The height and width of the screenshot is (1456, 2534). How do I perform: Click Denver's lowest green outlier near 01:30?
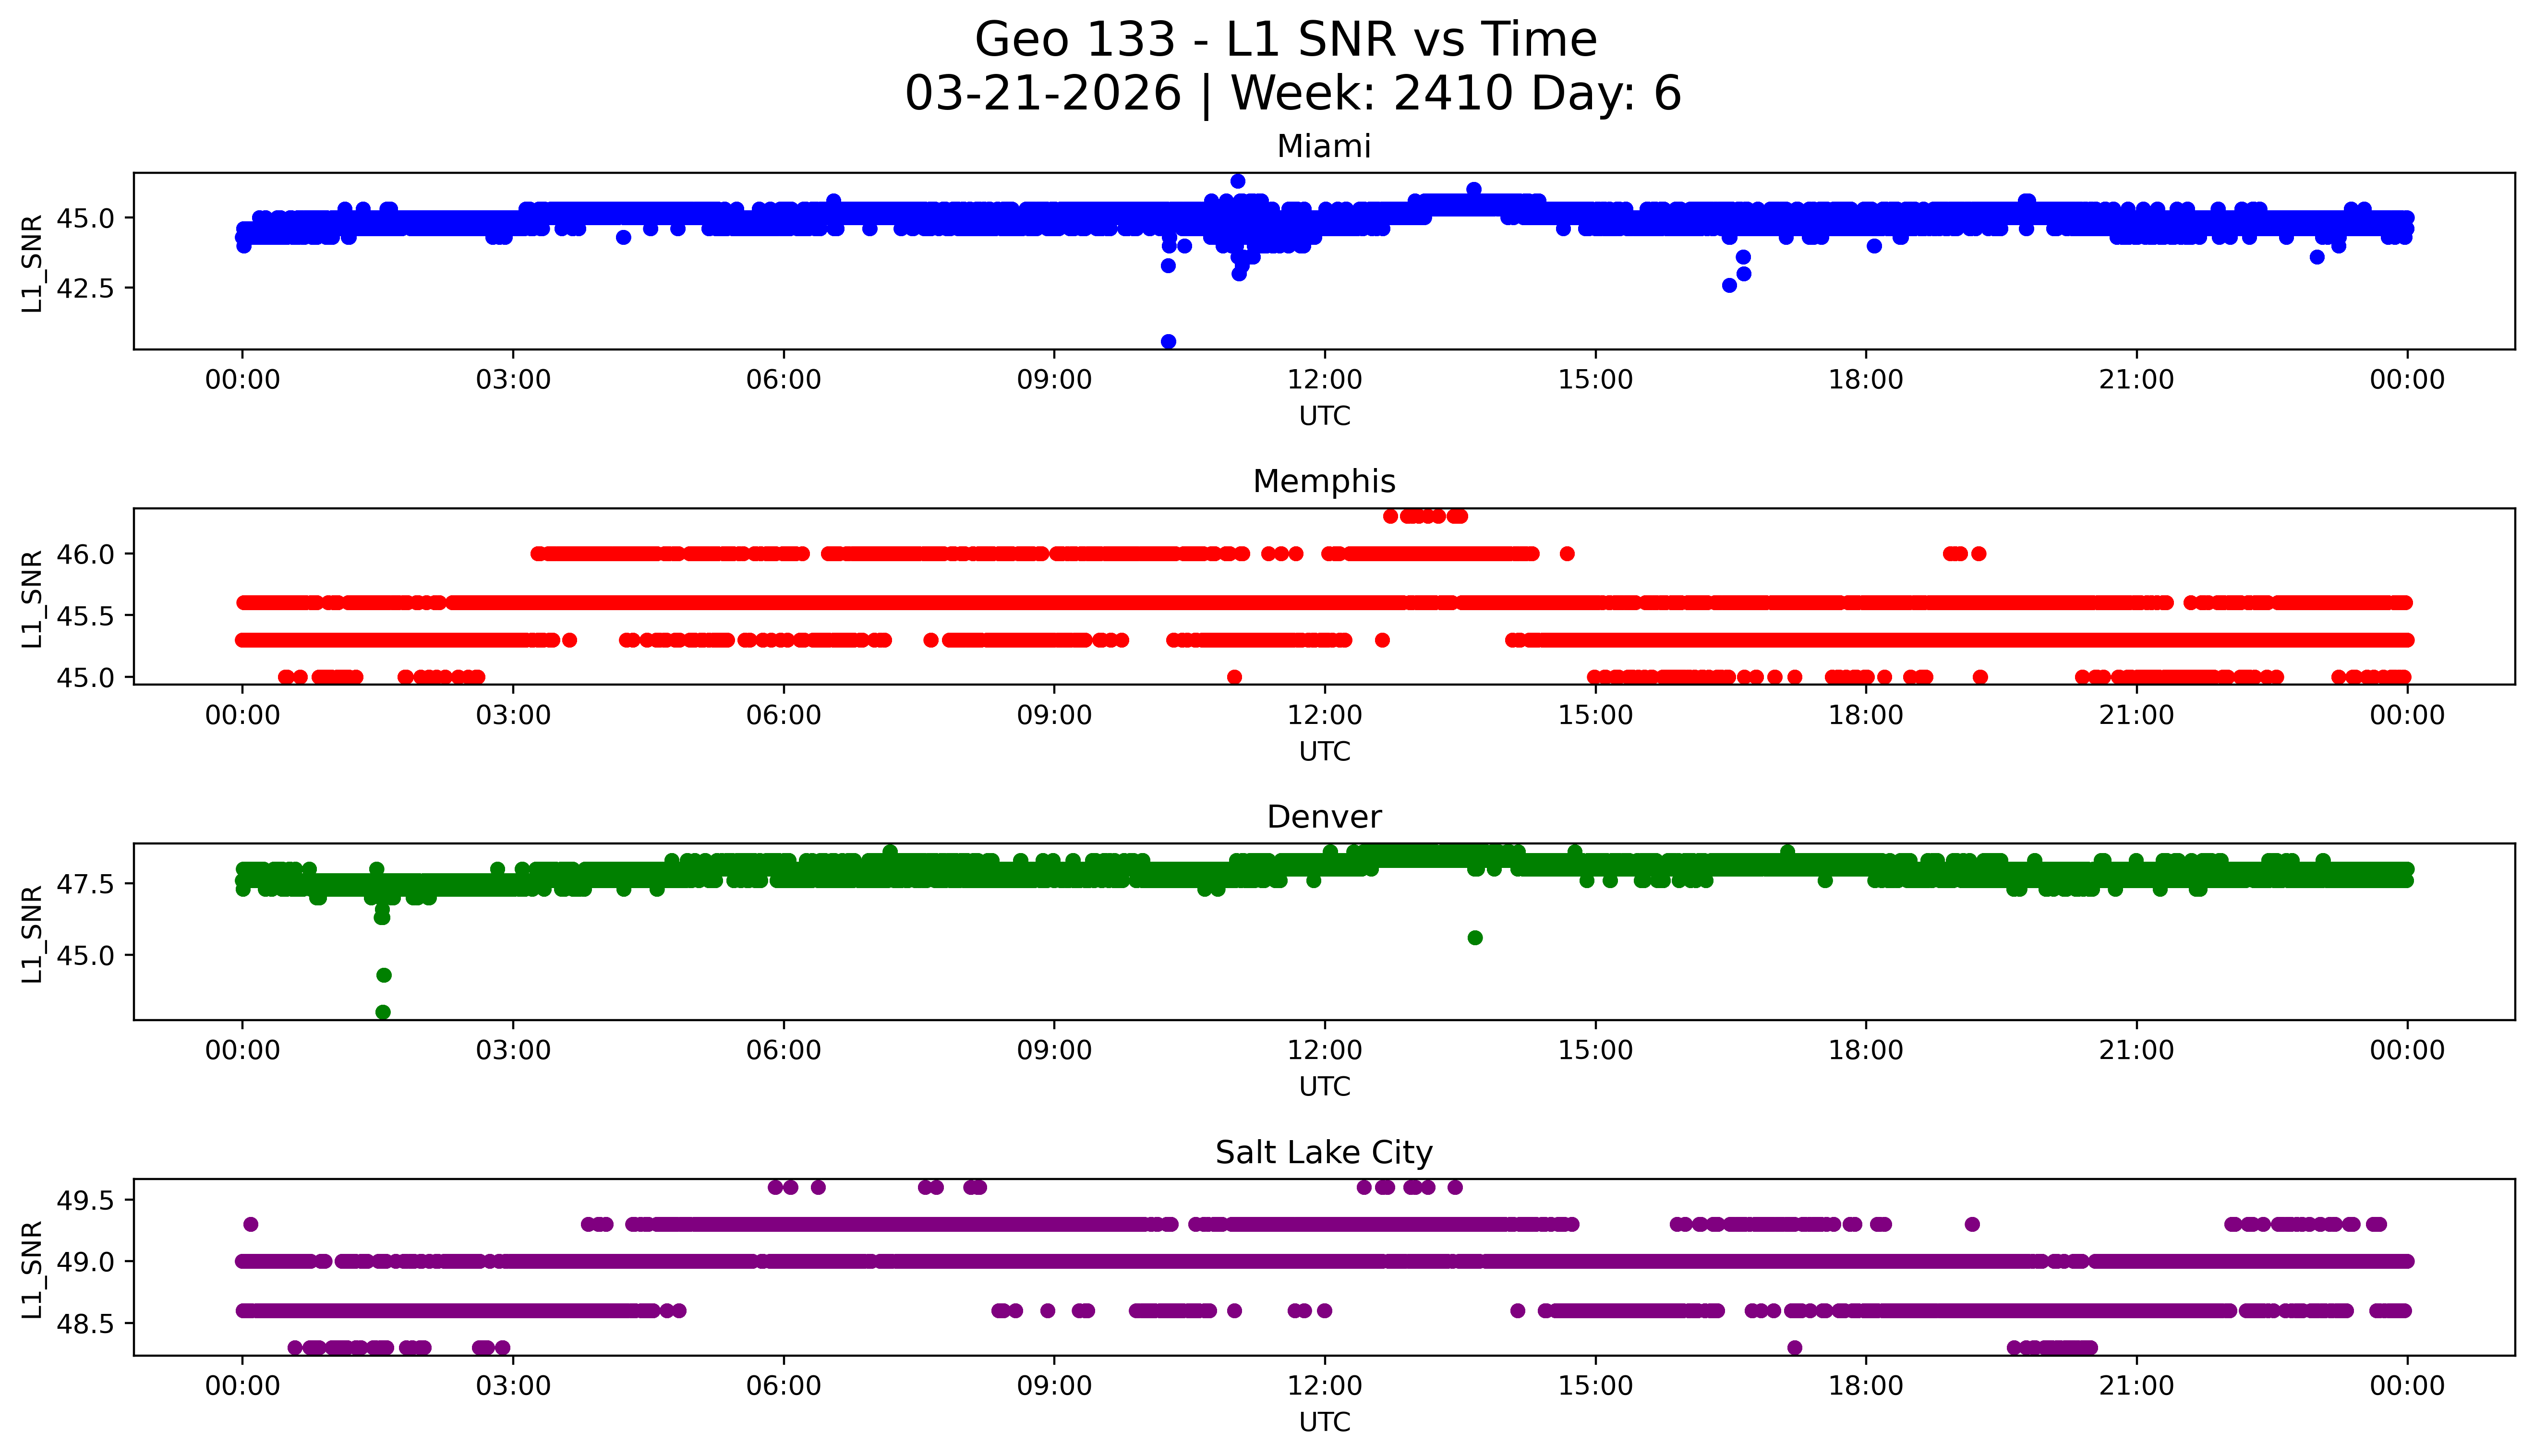[x=382, y=1012]
